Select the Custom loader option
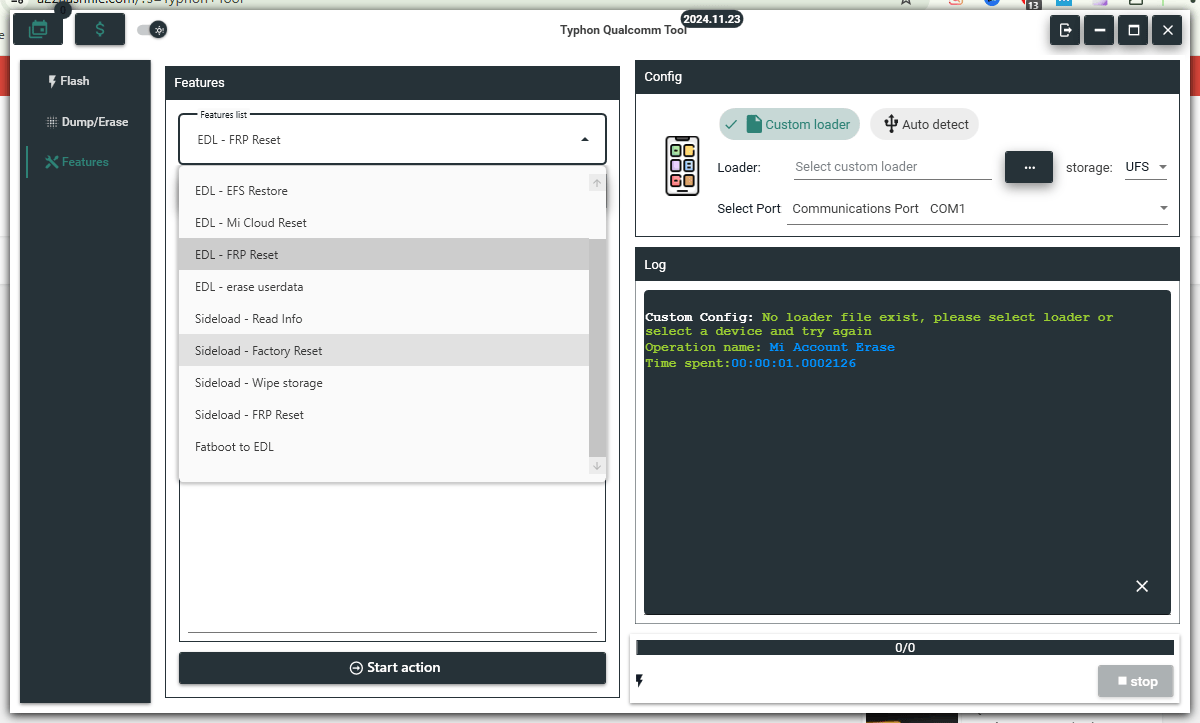 [x=789, y=125]
